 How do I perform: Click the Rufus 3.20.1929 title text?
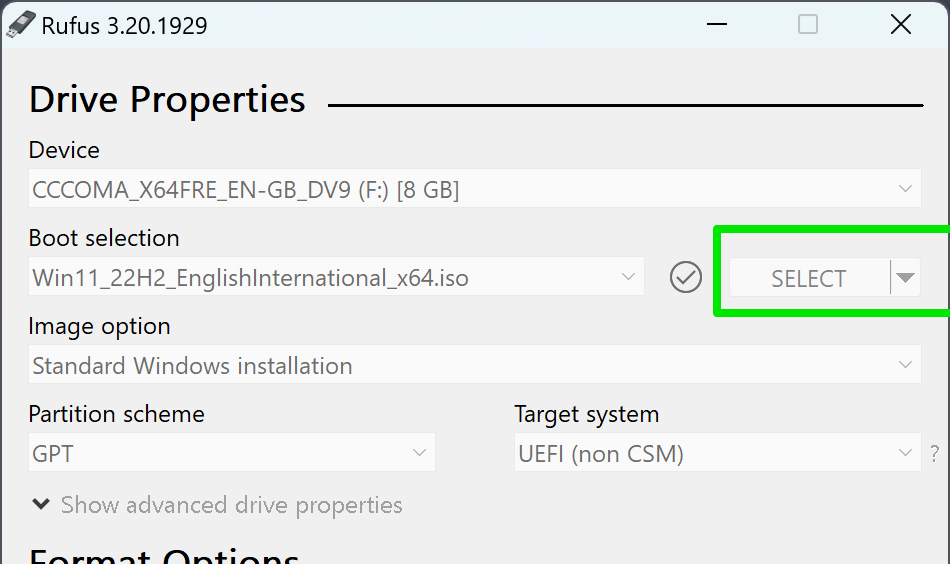point(124,26)
